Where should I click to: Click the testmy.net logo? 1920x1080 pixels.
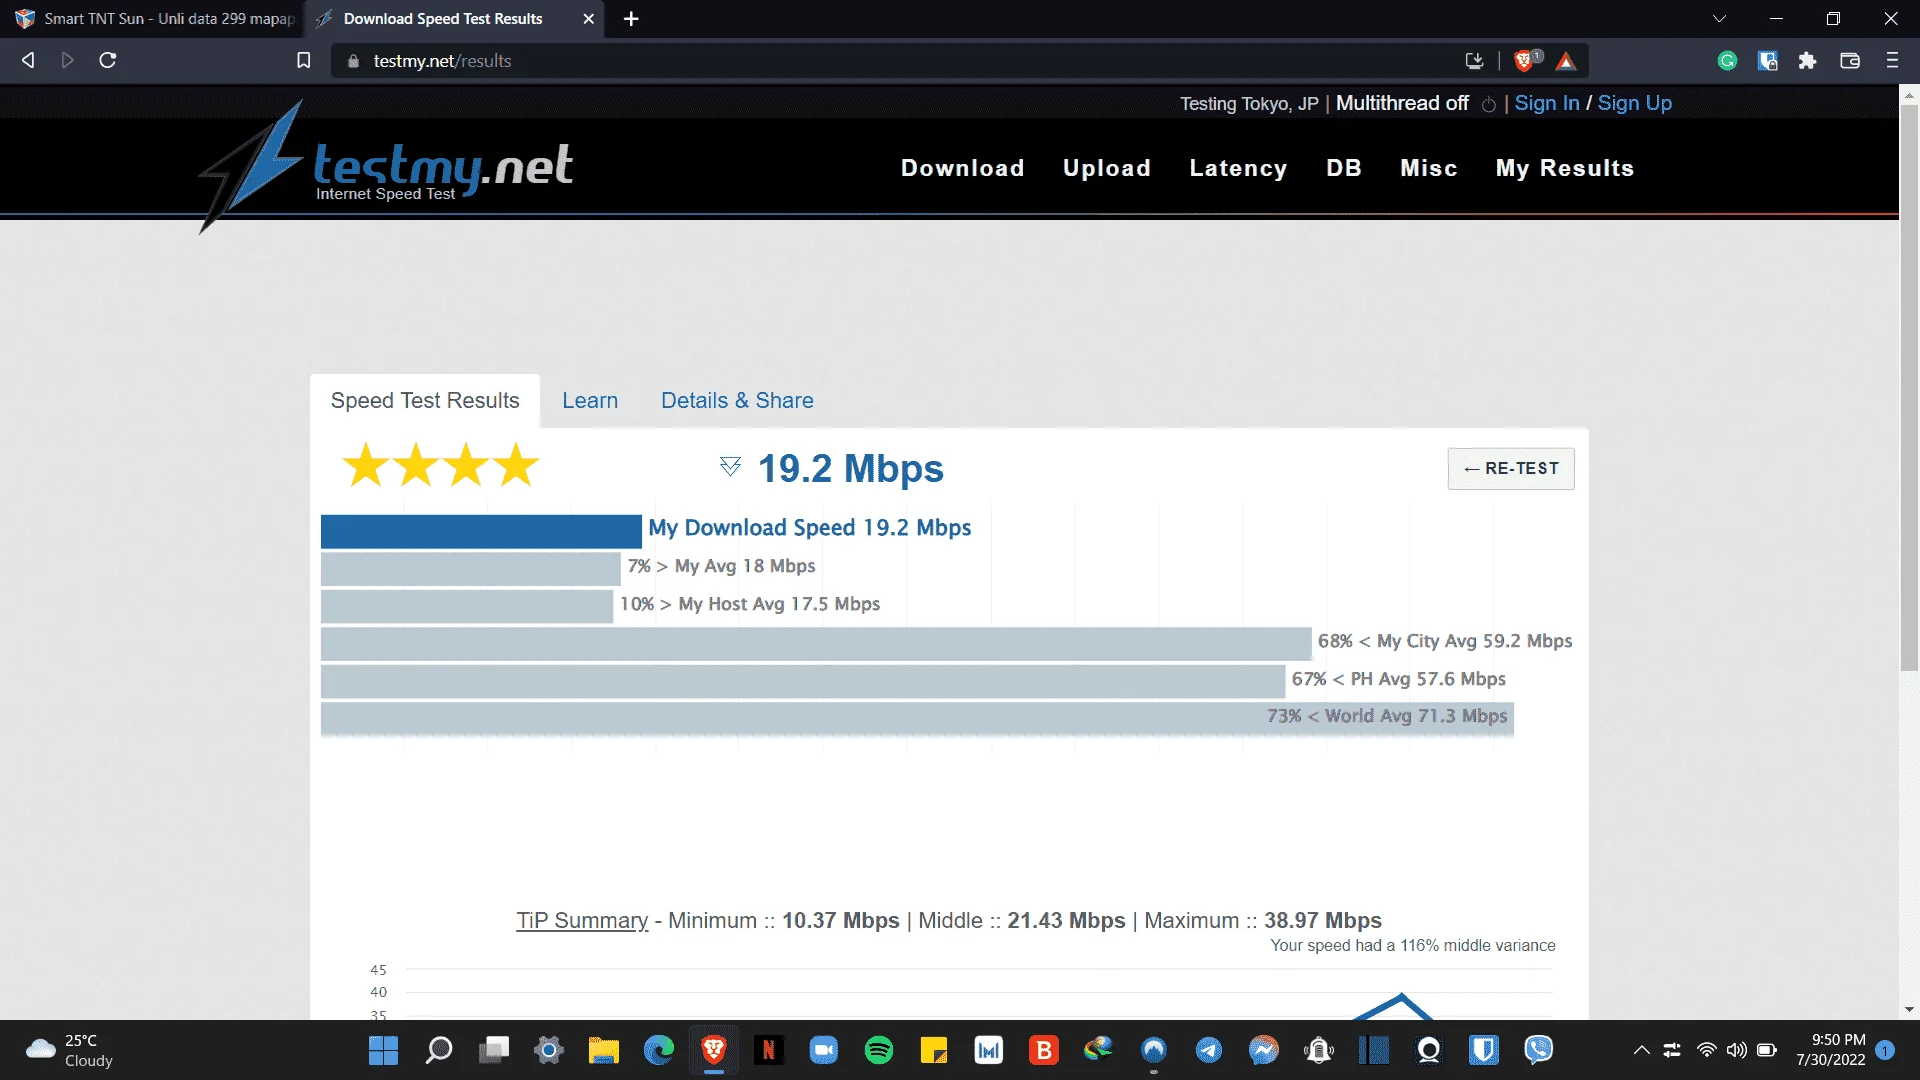click(x=386, y=167)
